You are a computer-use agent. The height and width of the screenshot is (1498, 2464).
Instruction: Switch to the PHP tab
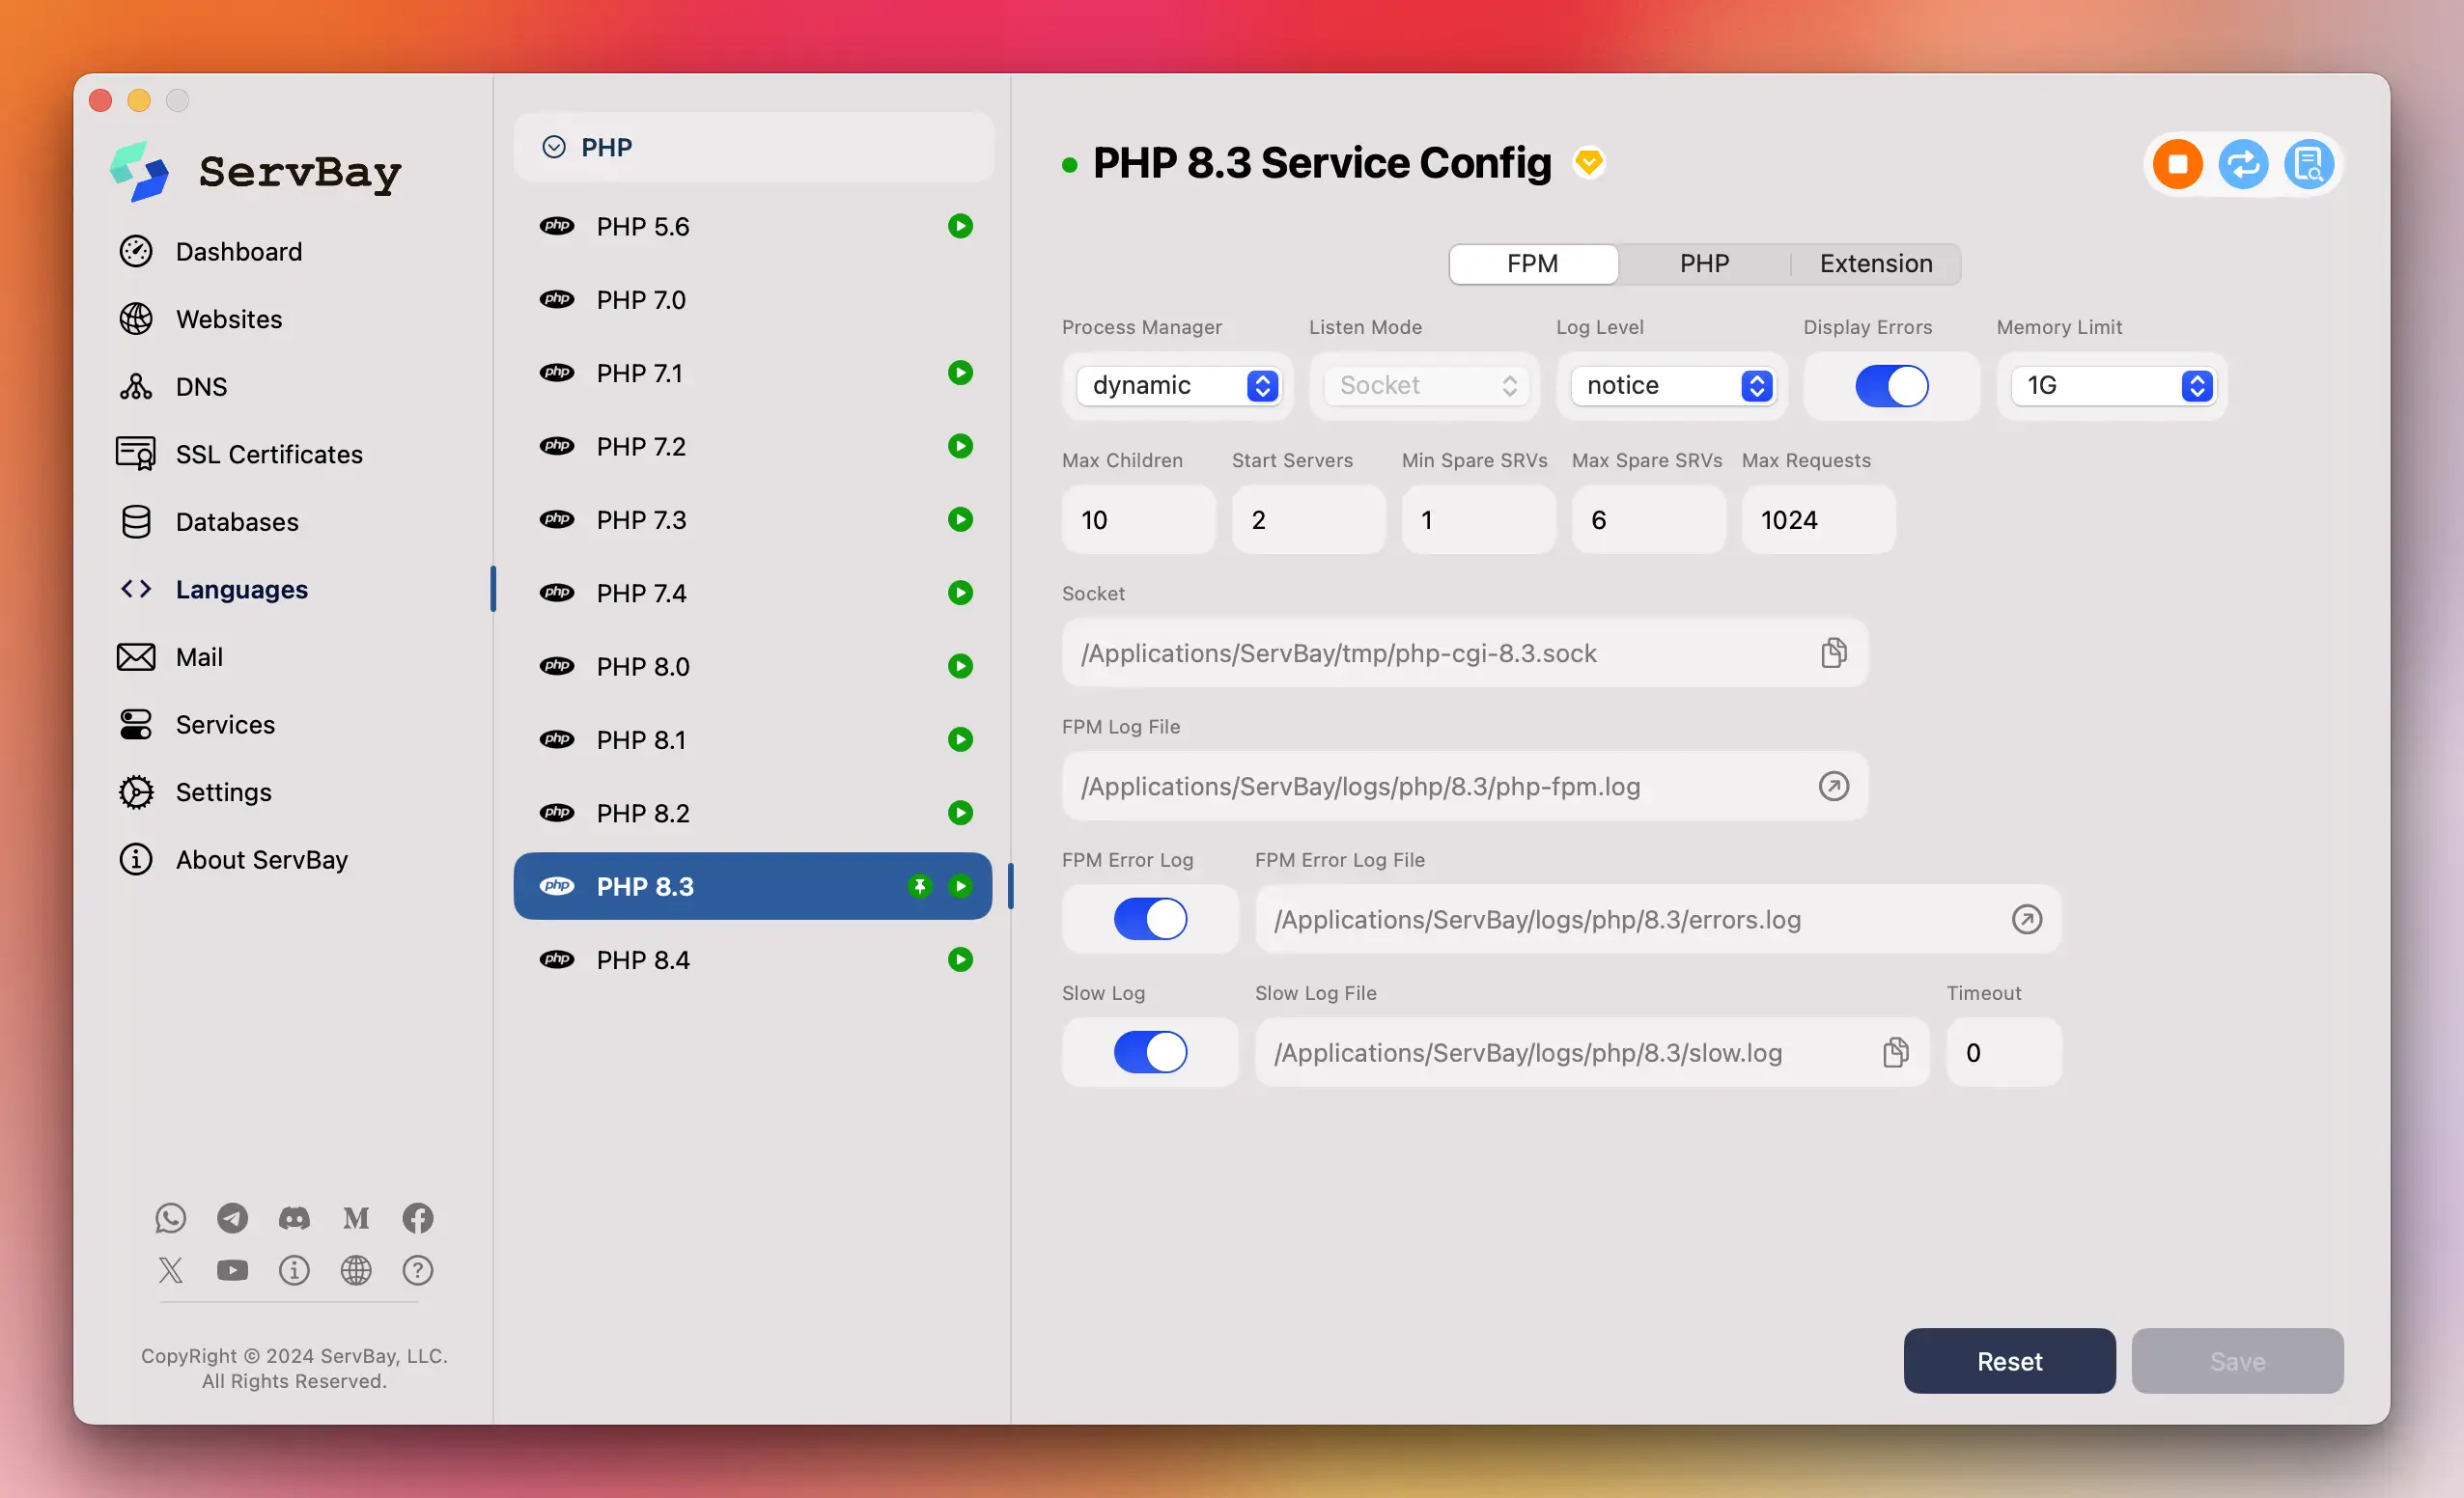tap(1704, 263)
